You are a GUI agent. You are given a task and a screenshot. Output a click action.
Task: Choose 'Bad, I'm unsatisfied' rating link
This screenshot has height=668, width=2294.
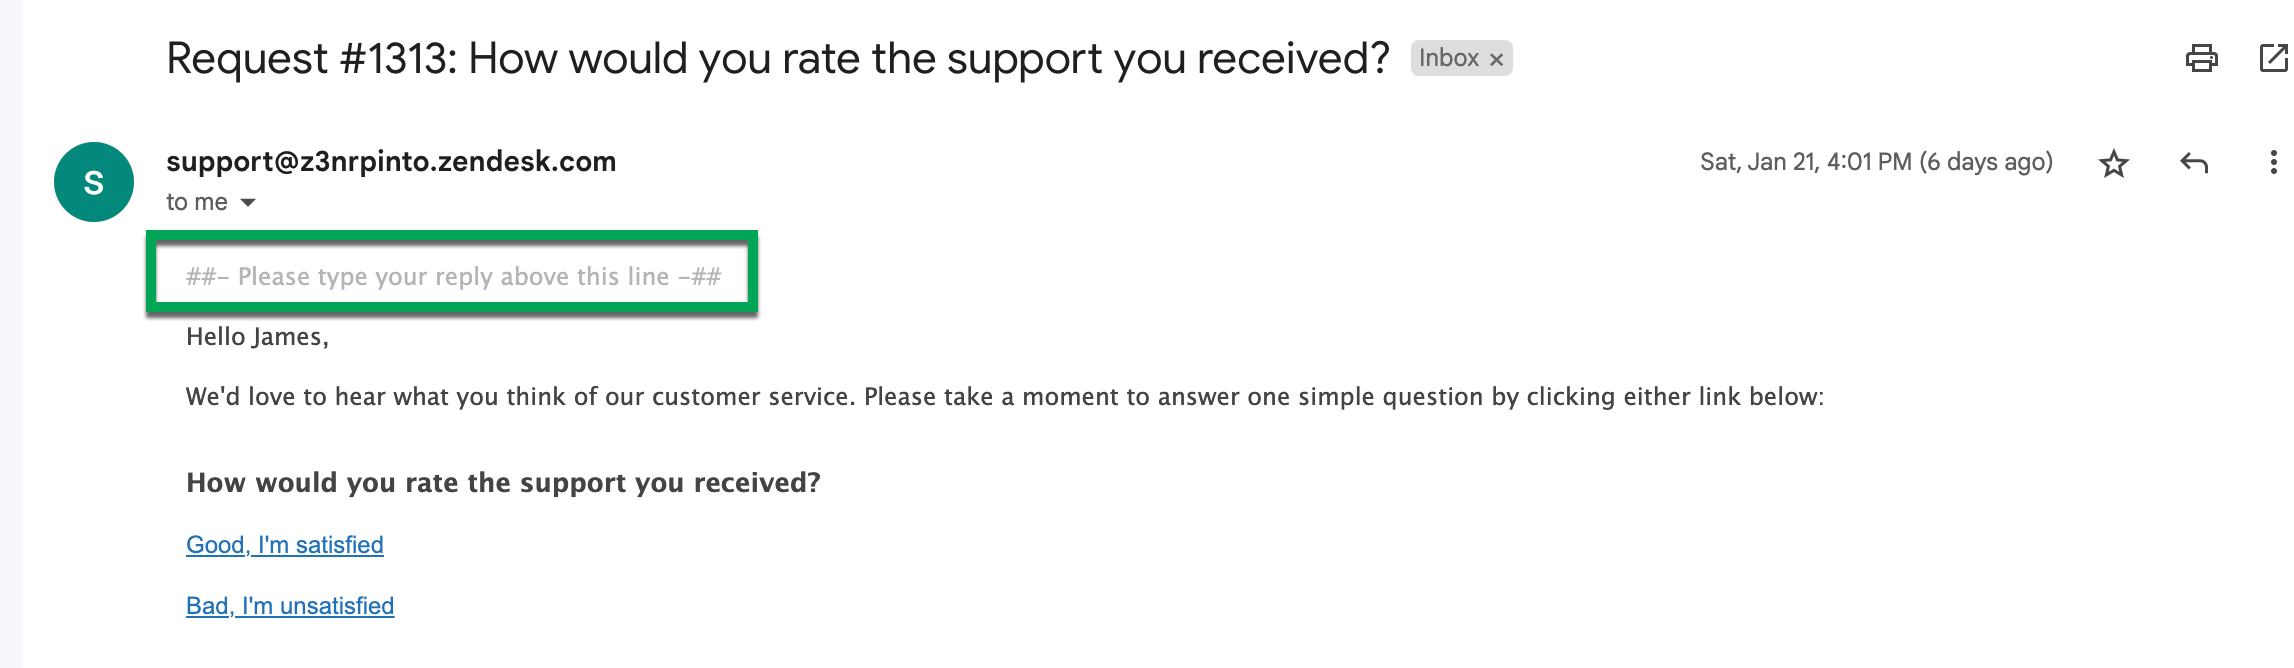coord(290,606)
